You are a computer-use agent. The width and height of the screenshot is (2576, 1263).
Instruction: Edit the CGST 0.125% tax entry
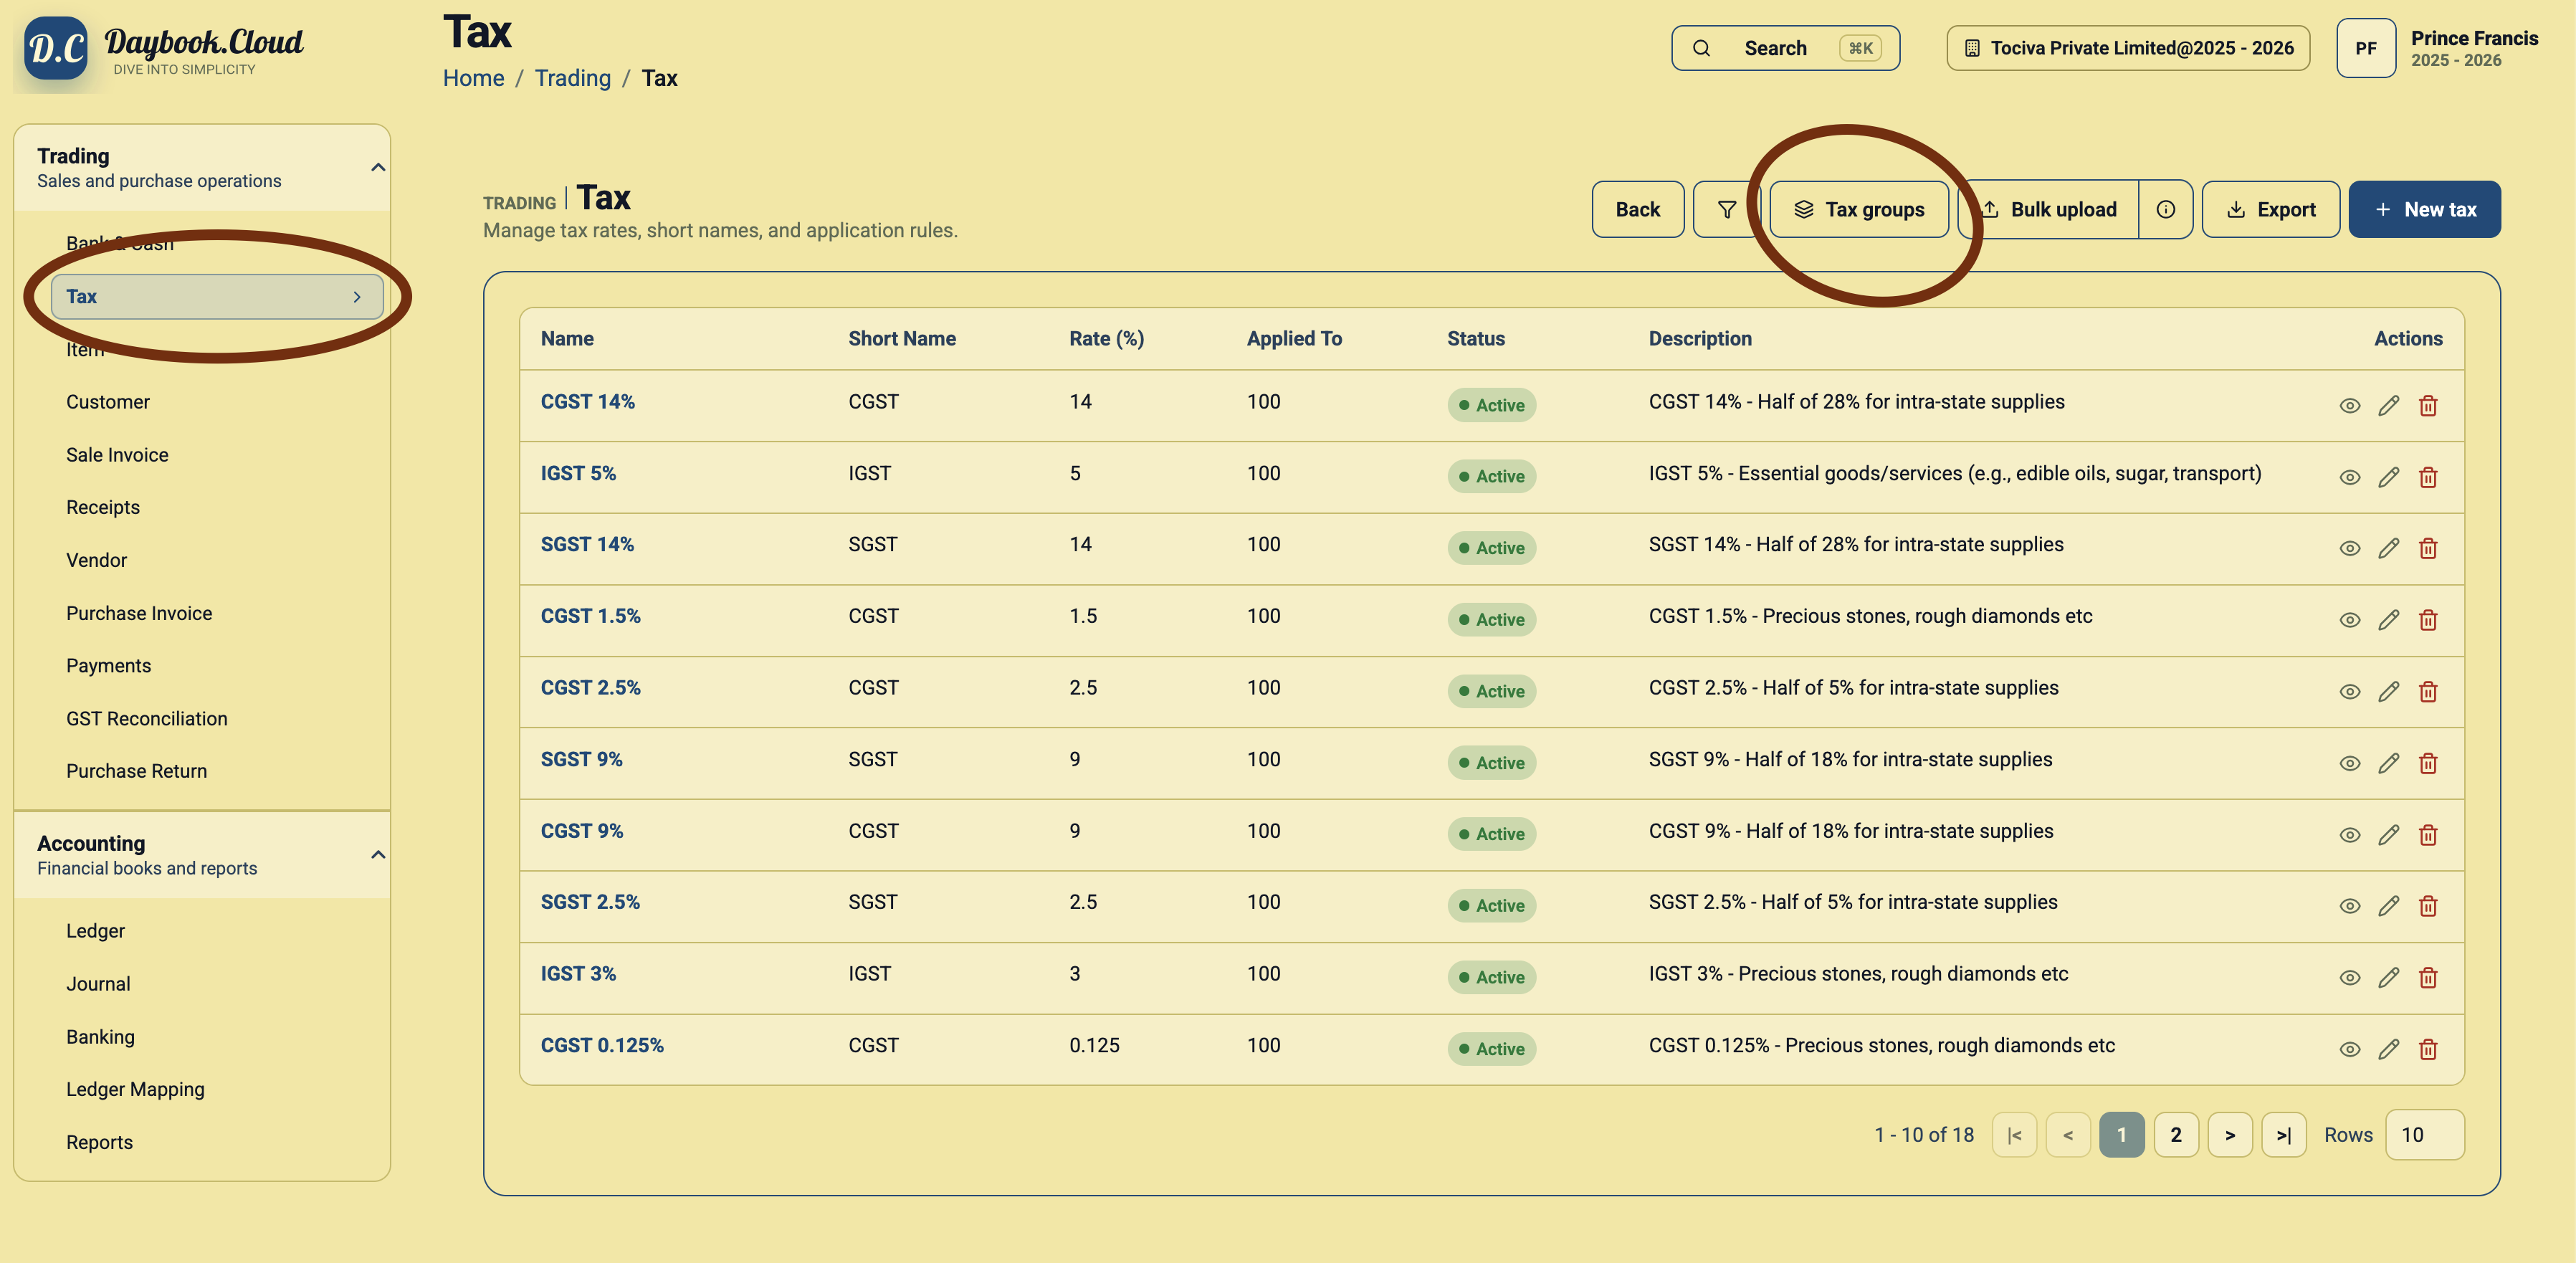coord(2388,1050)
